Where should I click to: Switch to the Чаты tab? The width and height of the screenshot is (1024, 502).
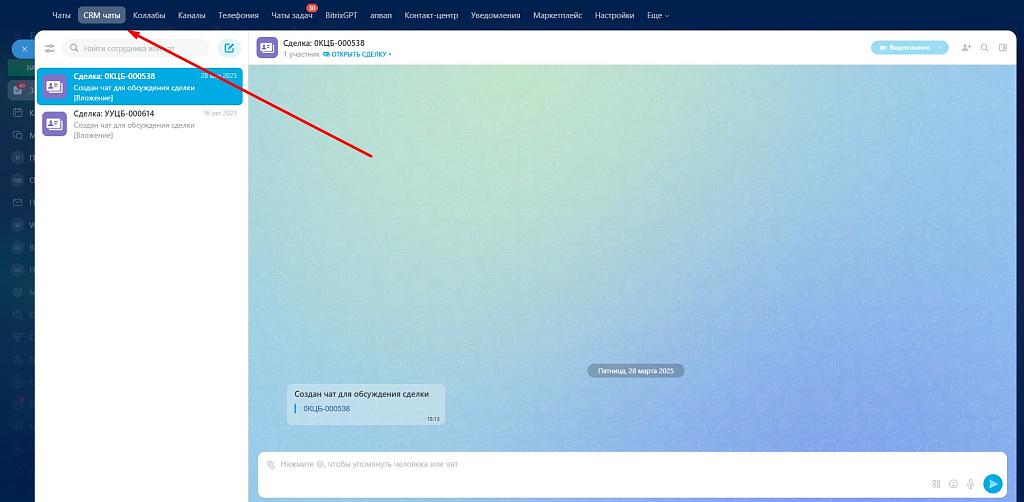(x=61, y=16)
